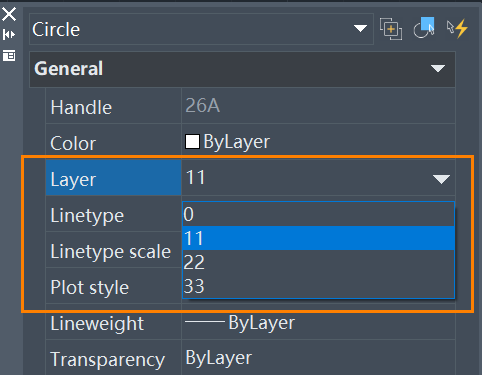This screenshot has height=375, width=482.
Task: Select layer 22 from the dropdown
Action: pyautogui.click(x=318, y=262)
